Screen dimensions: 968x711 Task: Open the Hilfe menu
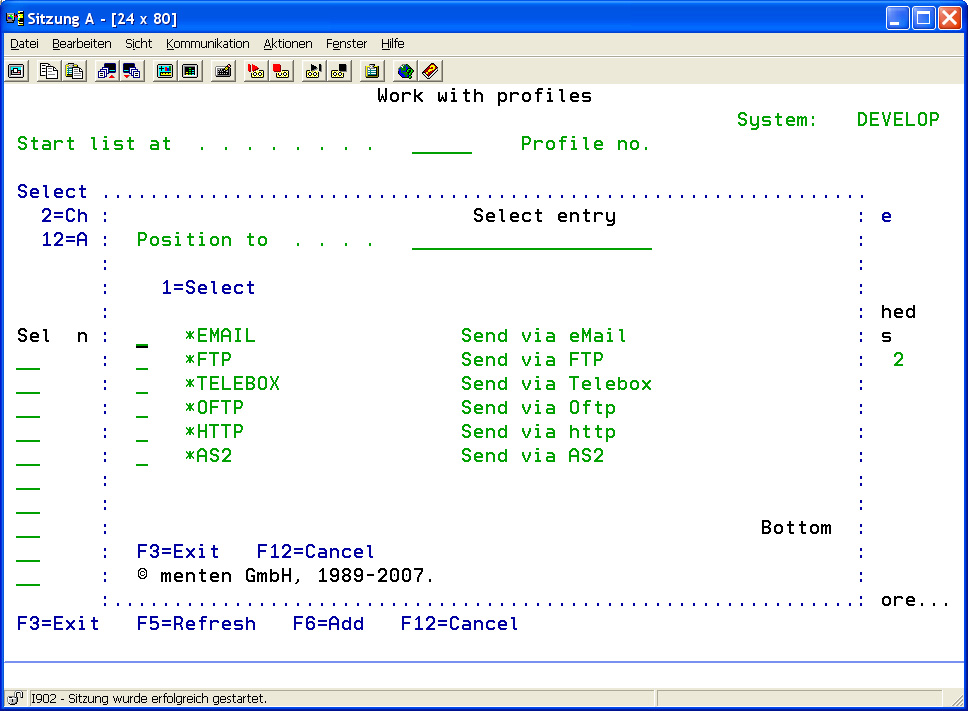(392, 44)
